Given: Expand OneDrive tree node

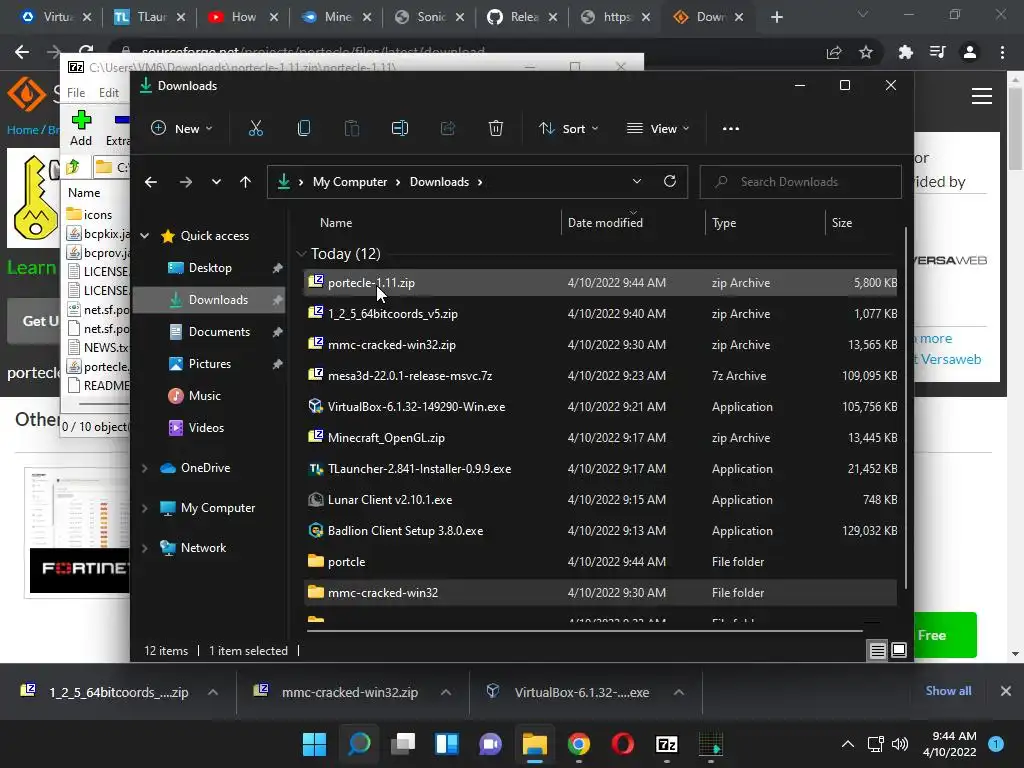Looking at the screenshot, I should pyautogui.click(x=145, y=468).
